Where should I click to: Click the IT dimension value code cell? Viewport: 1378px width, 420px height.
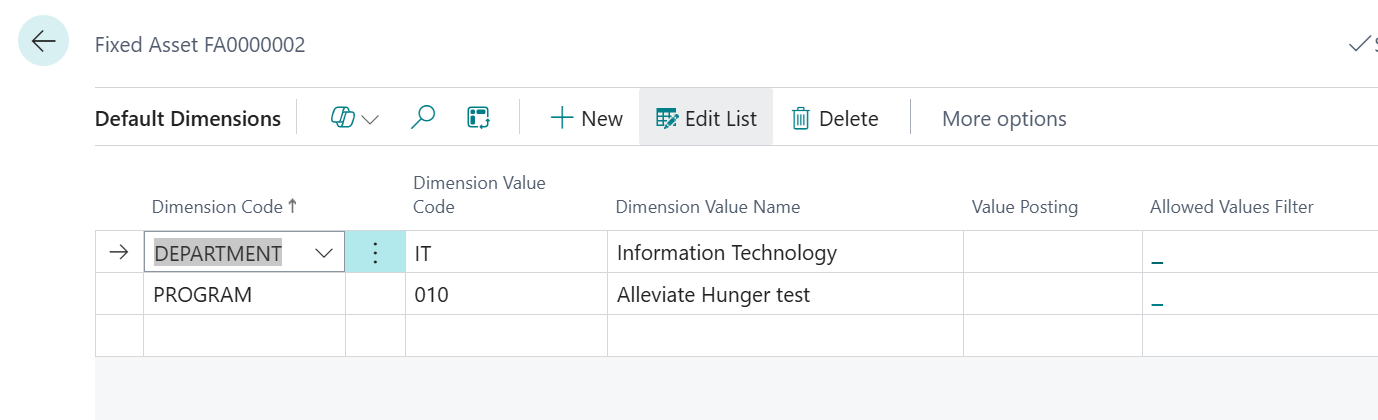click(x=505, y=253)
